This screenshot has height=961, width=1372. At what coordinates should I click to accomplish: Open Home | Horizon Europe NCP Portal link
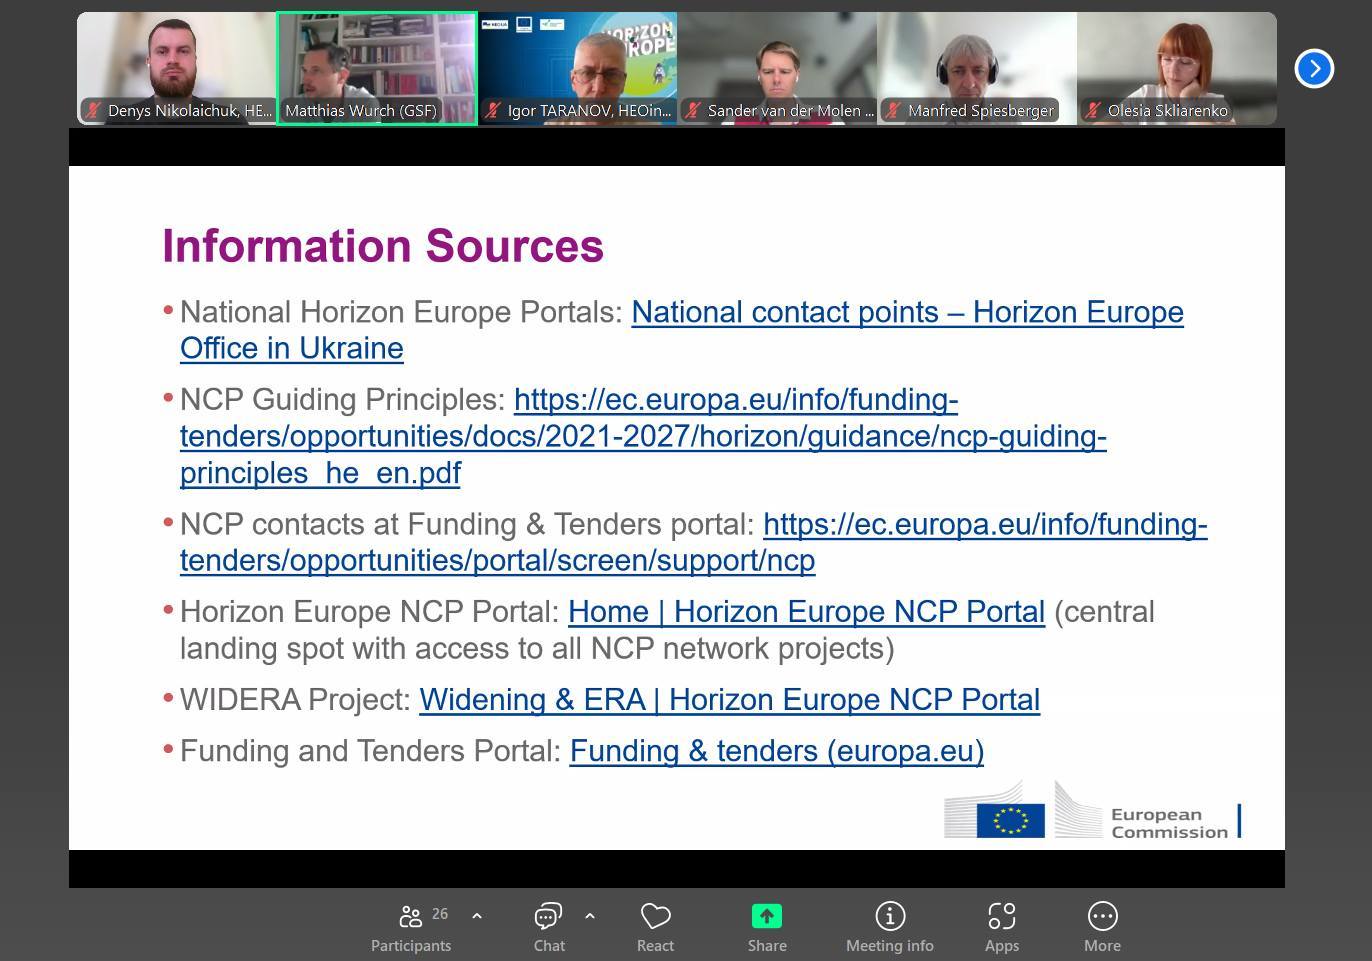(806, 612)
